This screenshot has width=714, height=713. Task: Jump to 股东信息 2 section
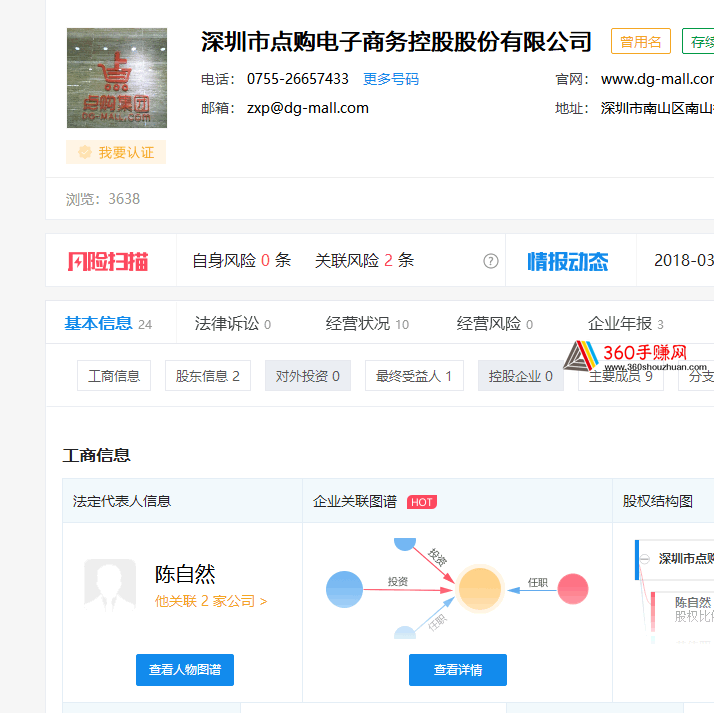click(208, 376)
